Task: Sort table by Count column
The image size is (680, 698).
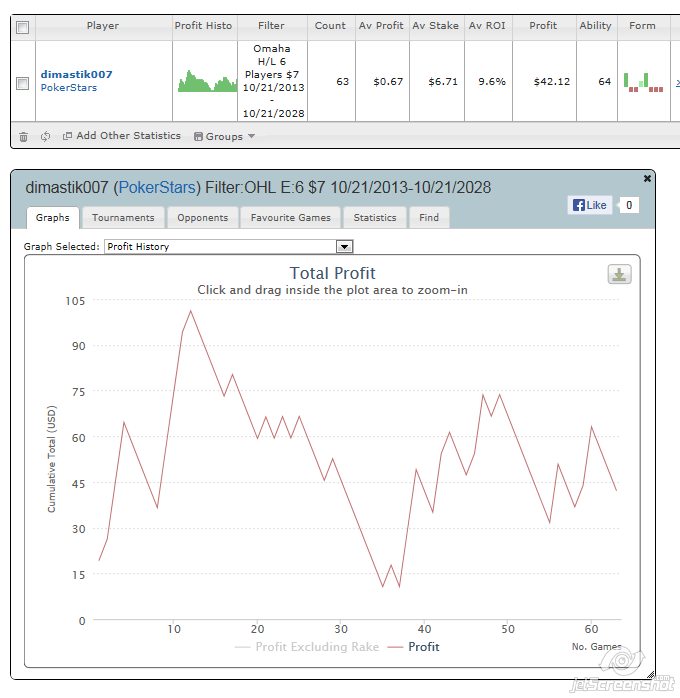Action: coord(330,26)
